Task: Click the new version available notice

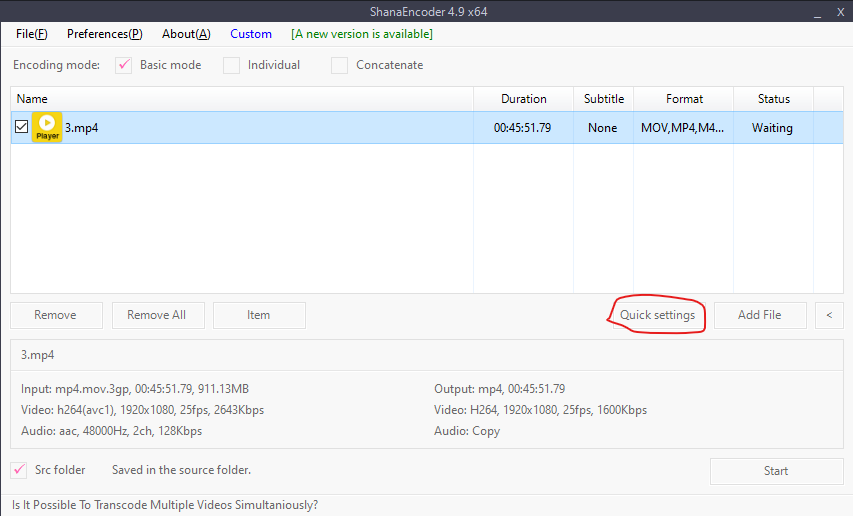Action: tap(362, 34)
